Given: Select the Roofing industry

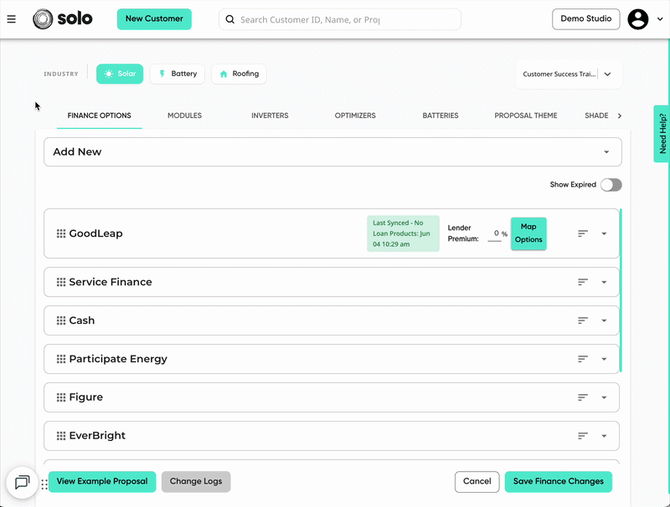Looking at the screenshot, I should pos(239,74).
